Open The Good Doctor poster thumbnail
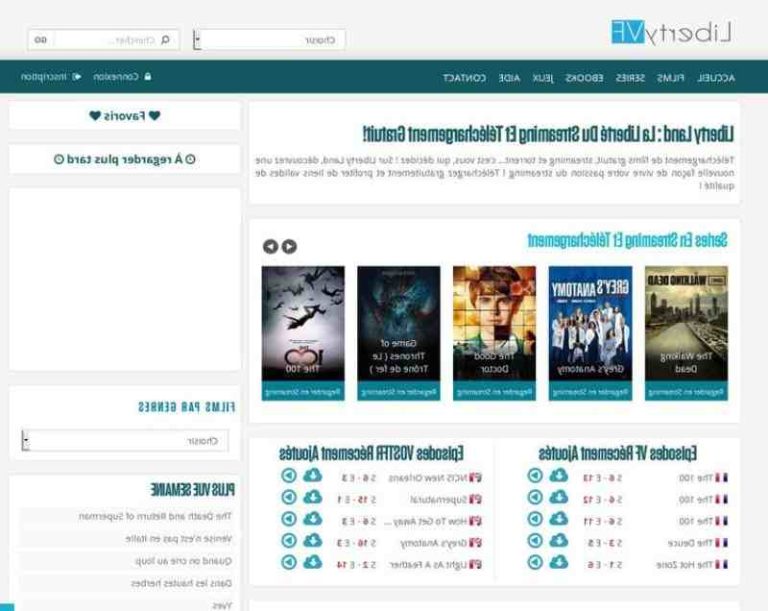The image size is (768, 611). point(494,323)
